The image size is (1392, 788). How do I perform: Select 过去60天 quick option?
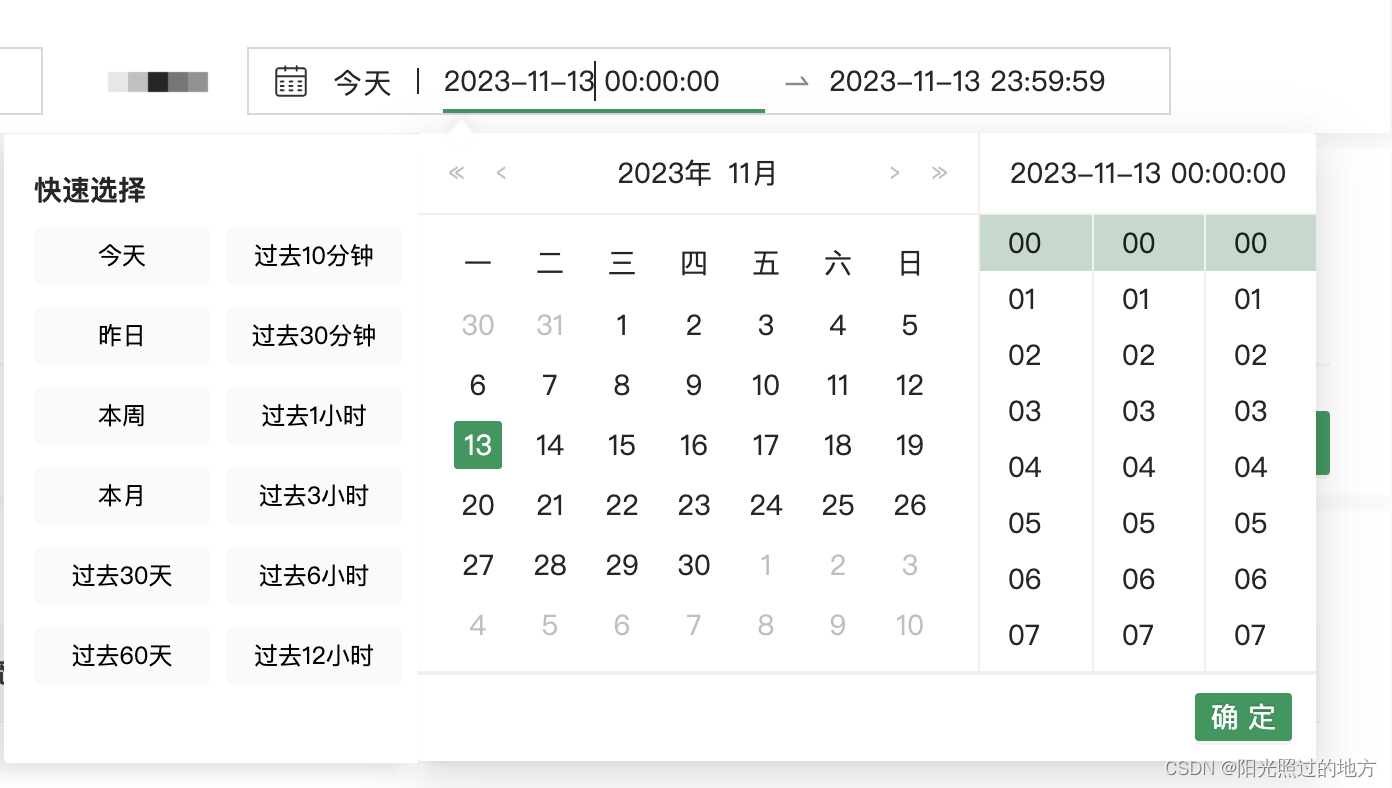(121, 656)
